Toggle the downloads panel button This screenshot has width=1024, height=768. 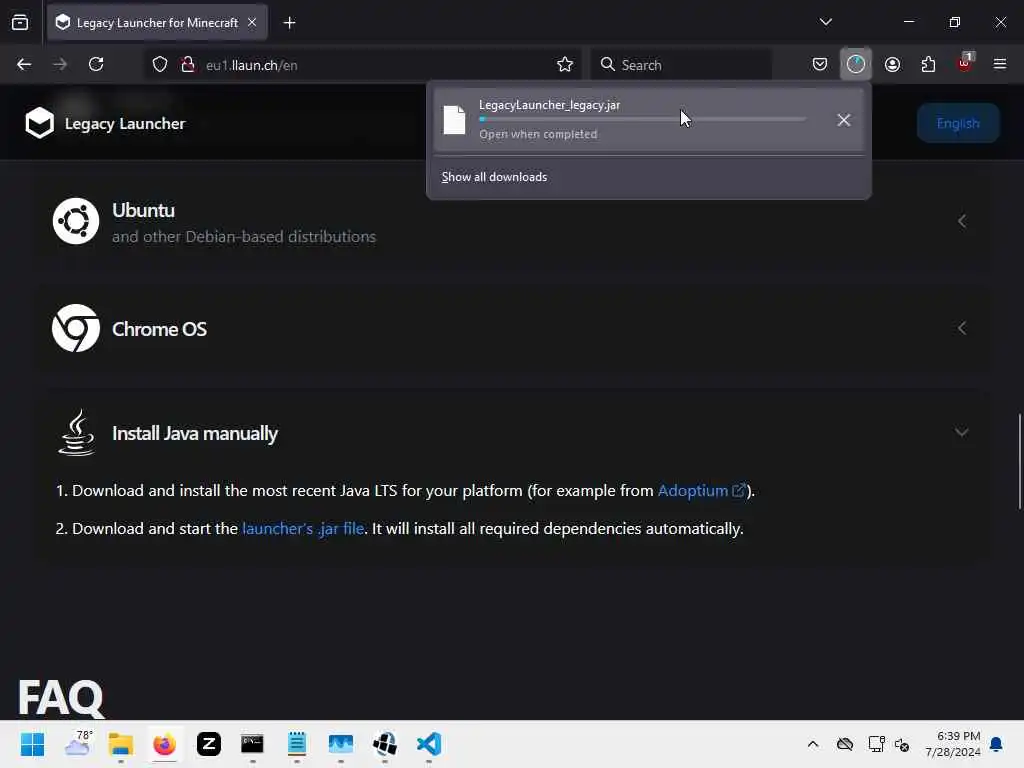[856, 65]
